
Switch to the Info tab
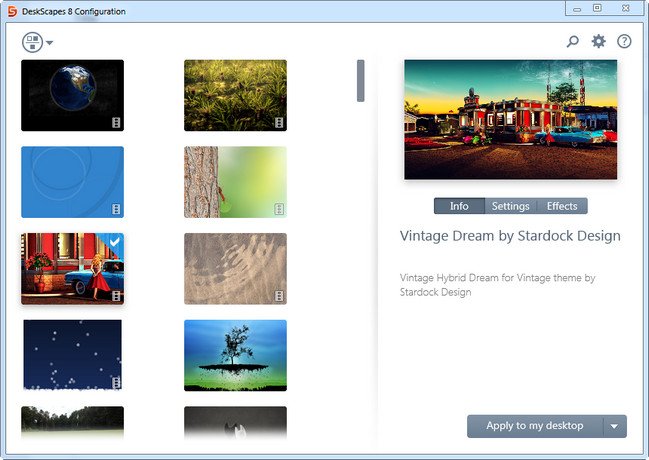tap(459, 206)
